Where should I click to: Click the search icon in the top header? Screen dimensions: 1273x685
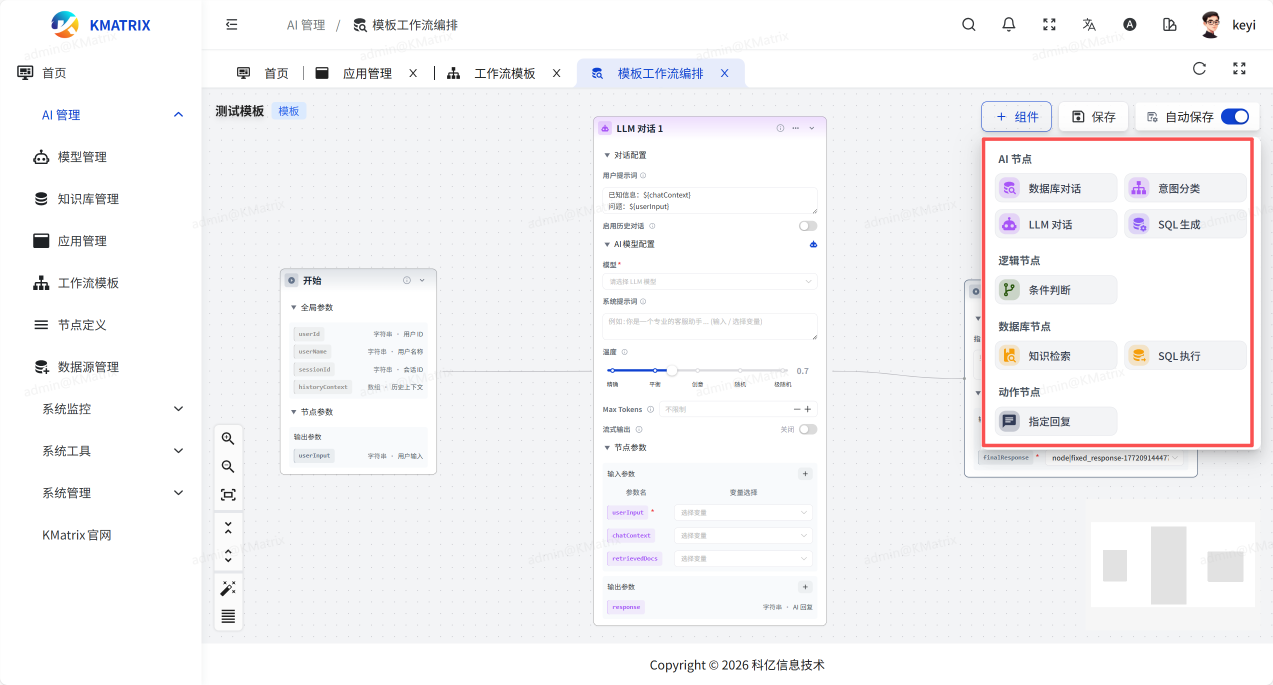pyautogui.click(x=968, y=25)
